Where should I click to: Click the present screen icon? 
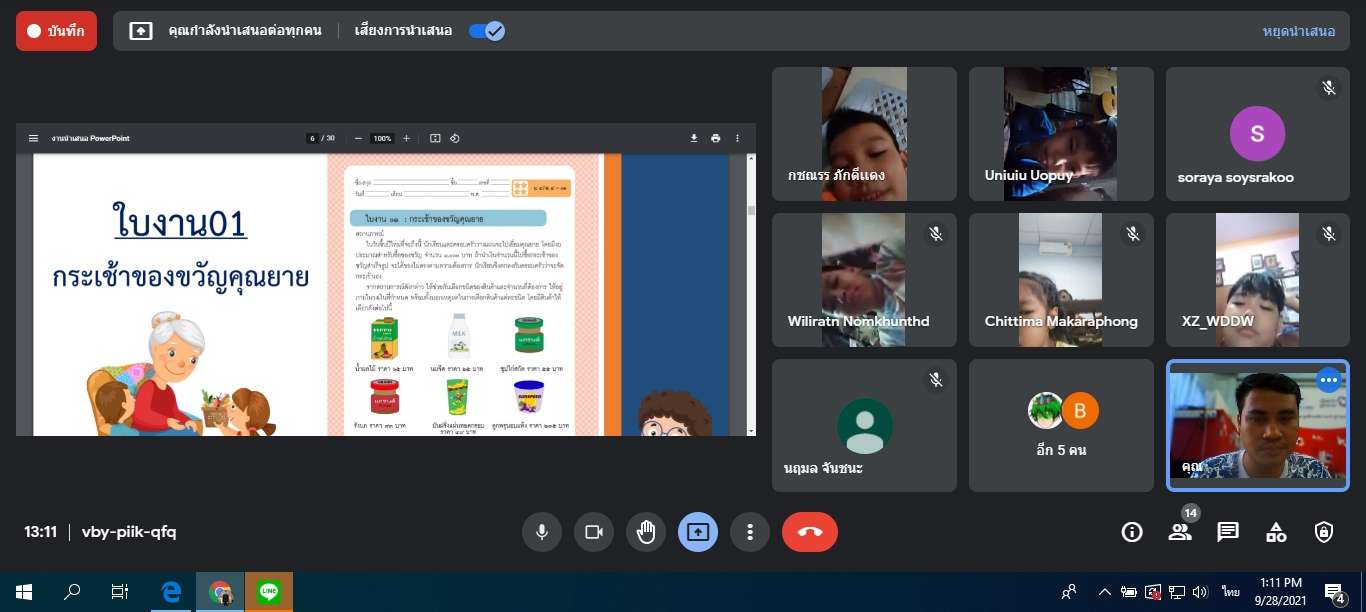[x=698, y=532]
